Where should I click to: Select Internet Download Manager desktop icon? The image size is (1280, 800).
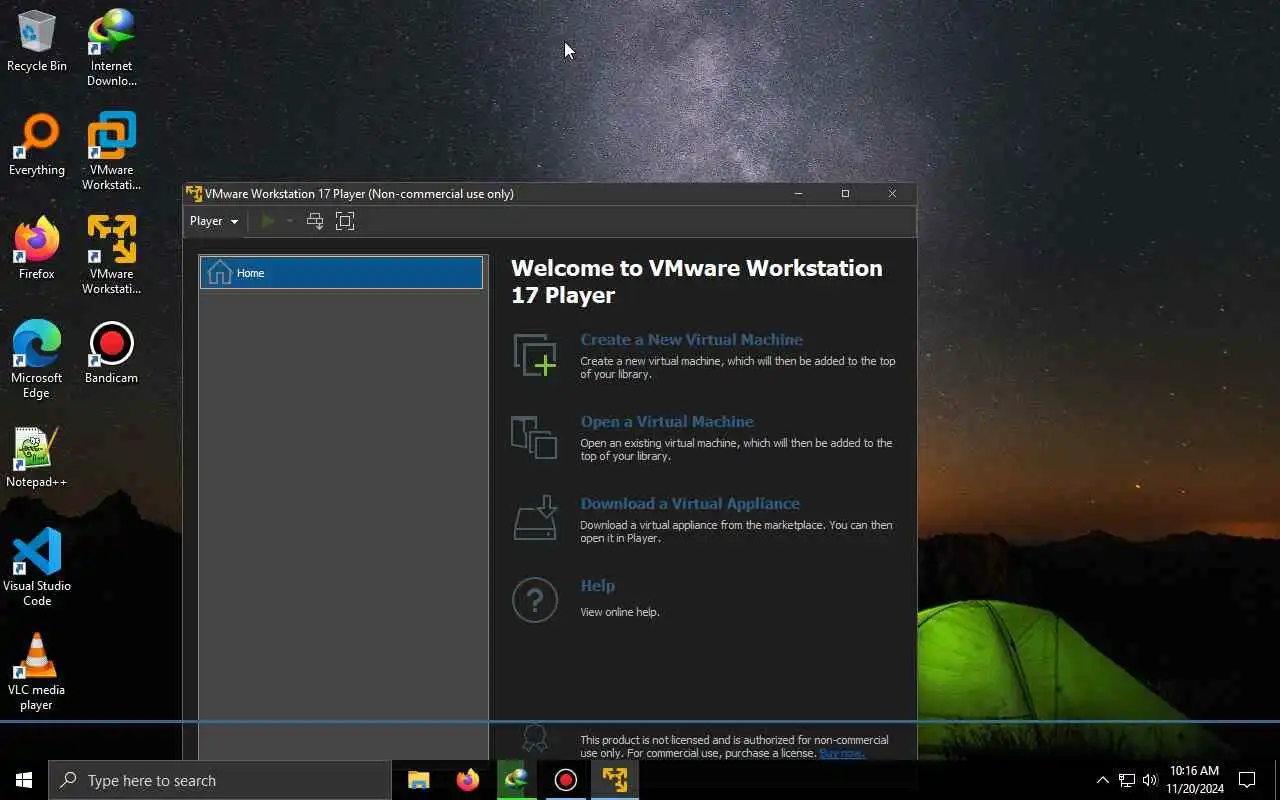pyautogui.click(x=111, y=48)
